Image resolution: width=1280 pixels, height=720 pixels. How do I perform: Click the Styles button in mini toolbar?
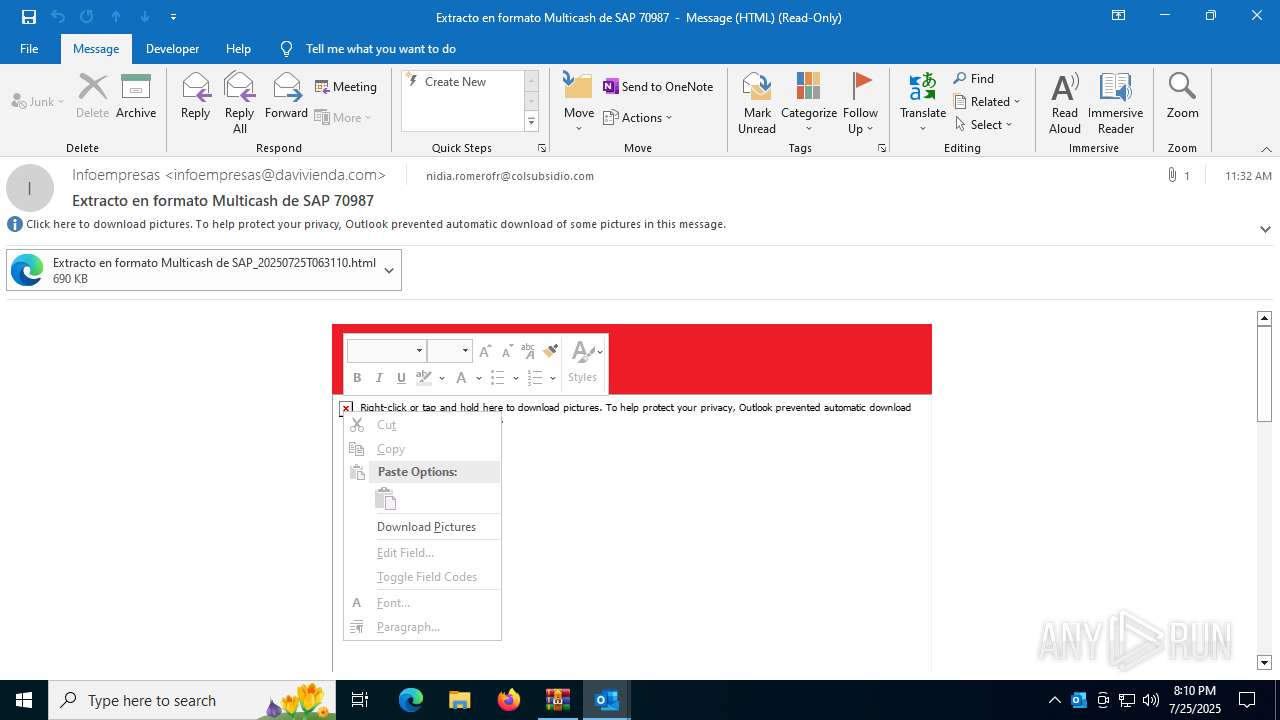click(x=583, y=363)
